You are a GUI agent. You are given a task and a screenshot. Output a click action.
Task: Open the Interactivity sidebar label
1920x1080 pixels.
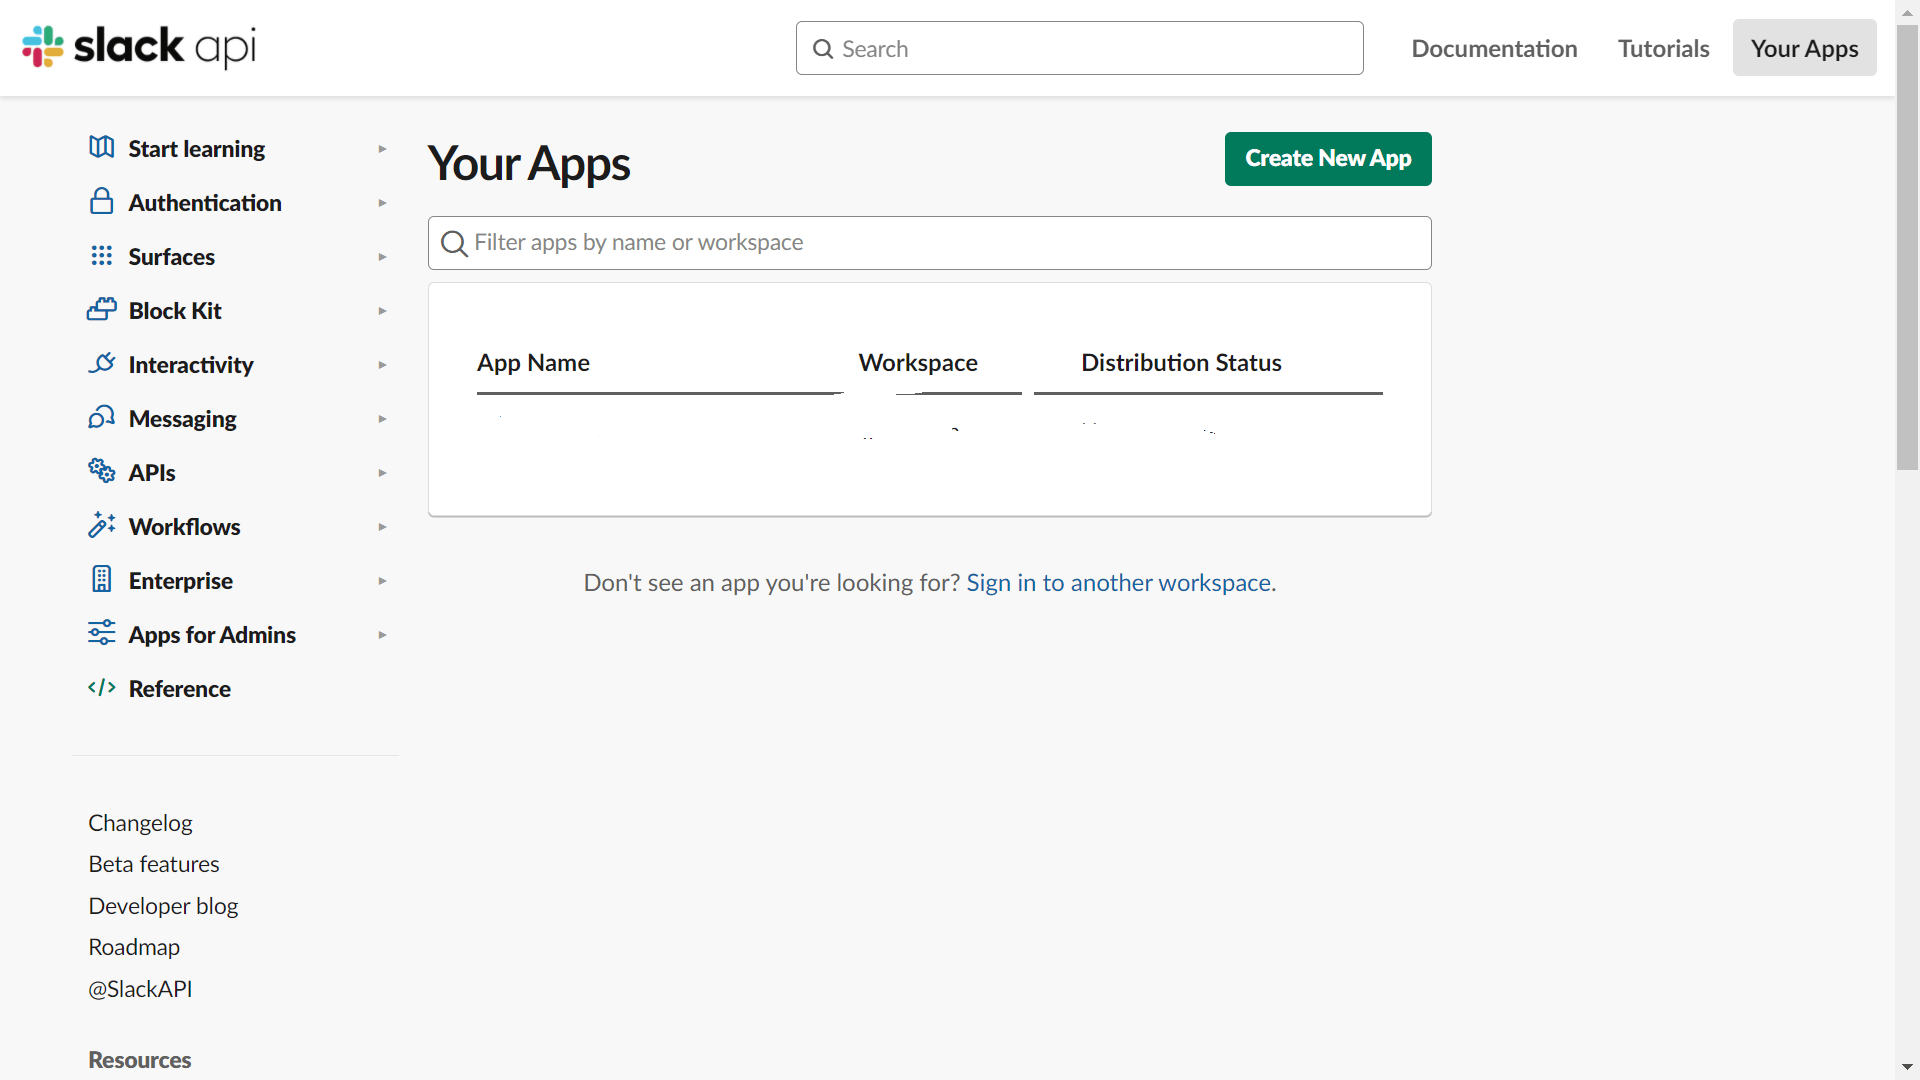click(x=191, y=365)
